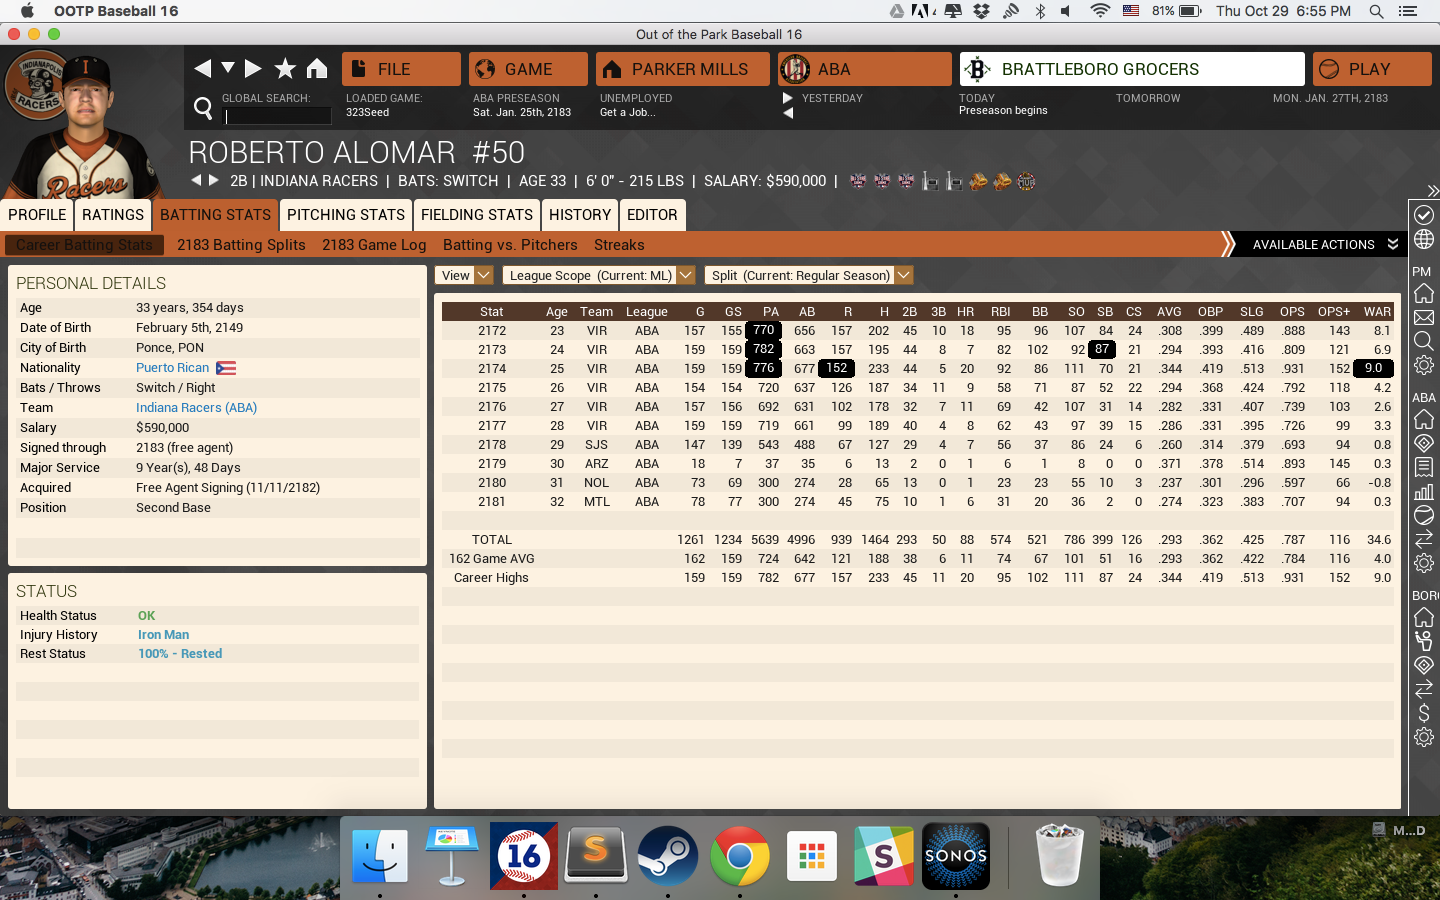1440x900 pixels.
Task: Click the magnifier icon beside Global Search
Action: pos(203,107)
